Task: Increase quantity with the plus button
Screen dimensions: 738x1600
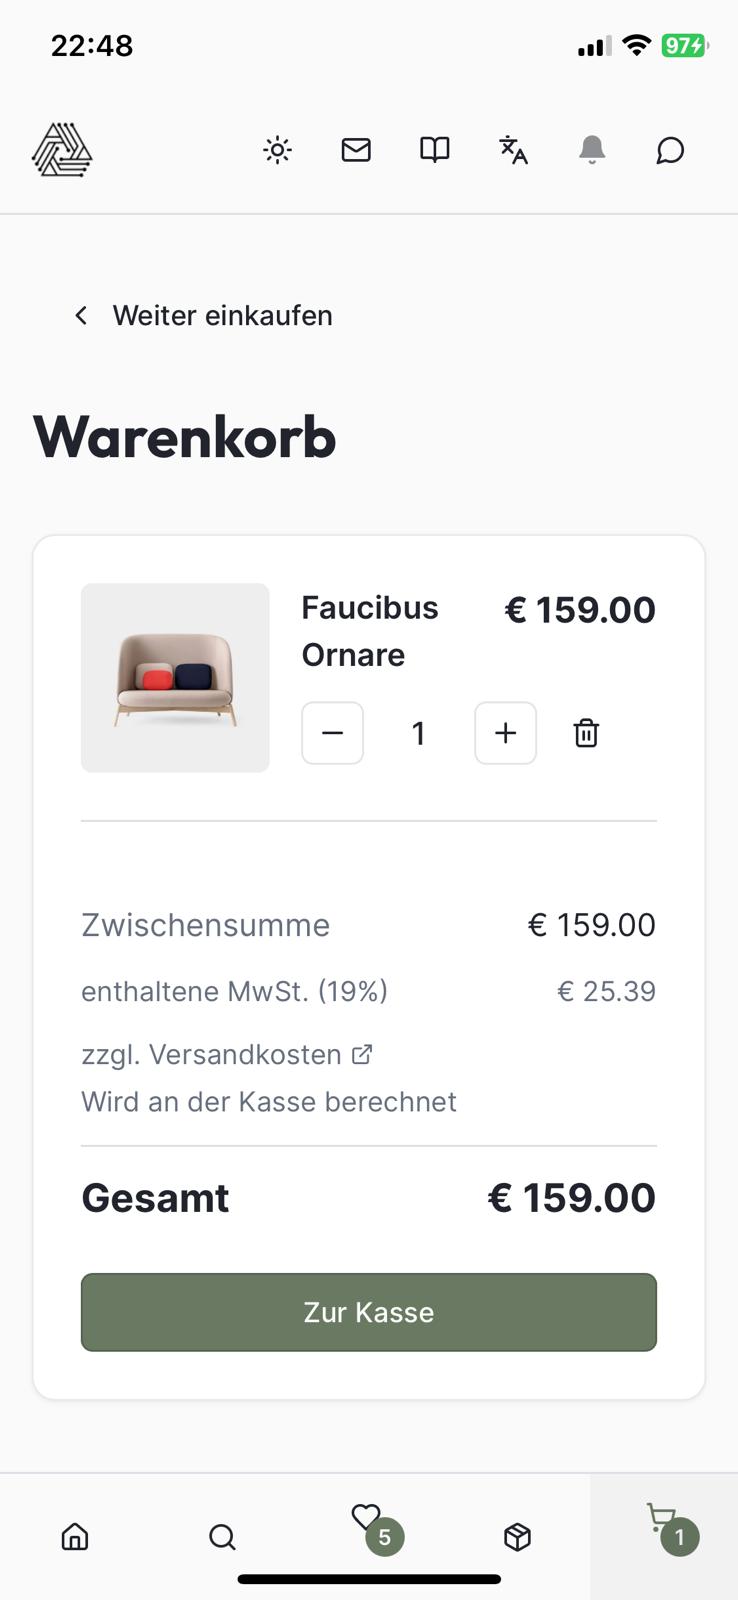Action: 505,733
